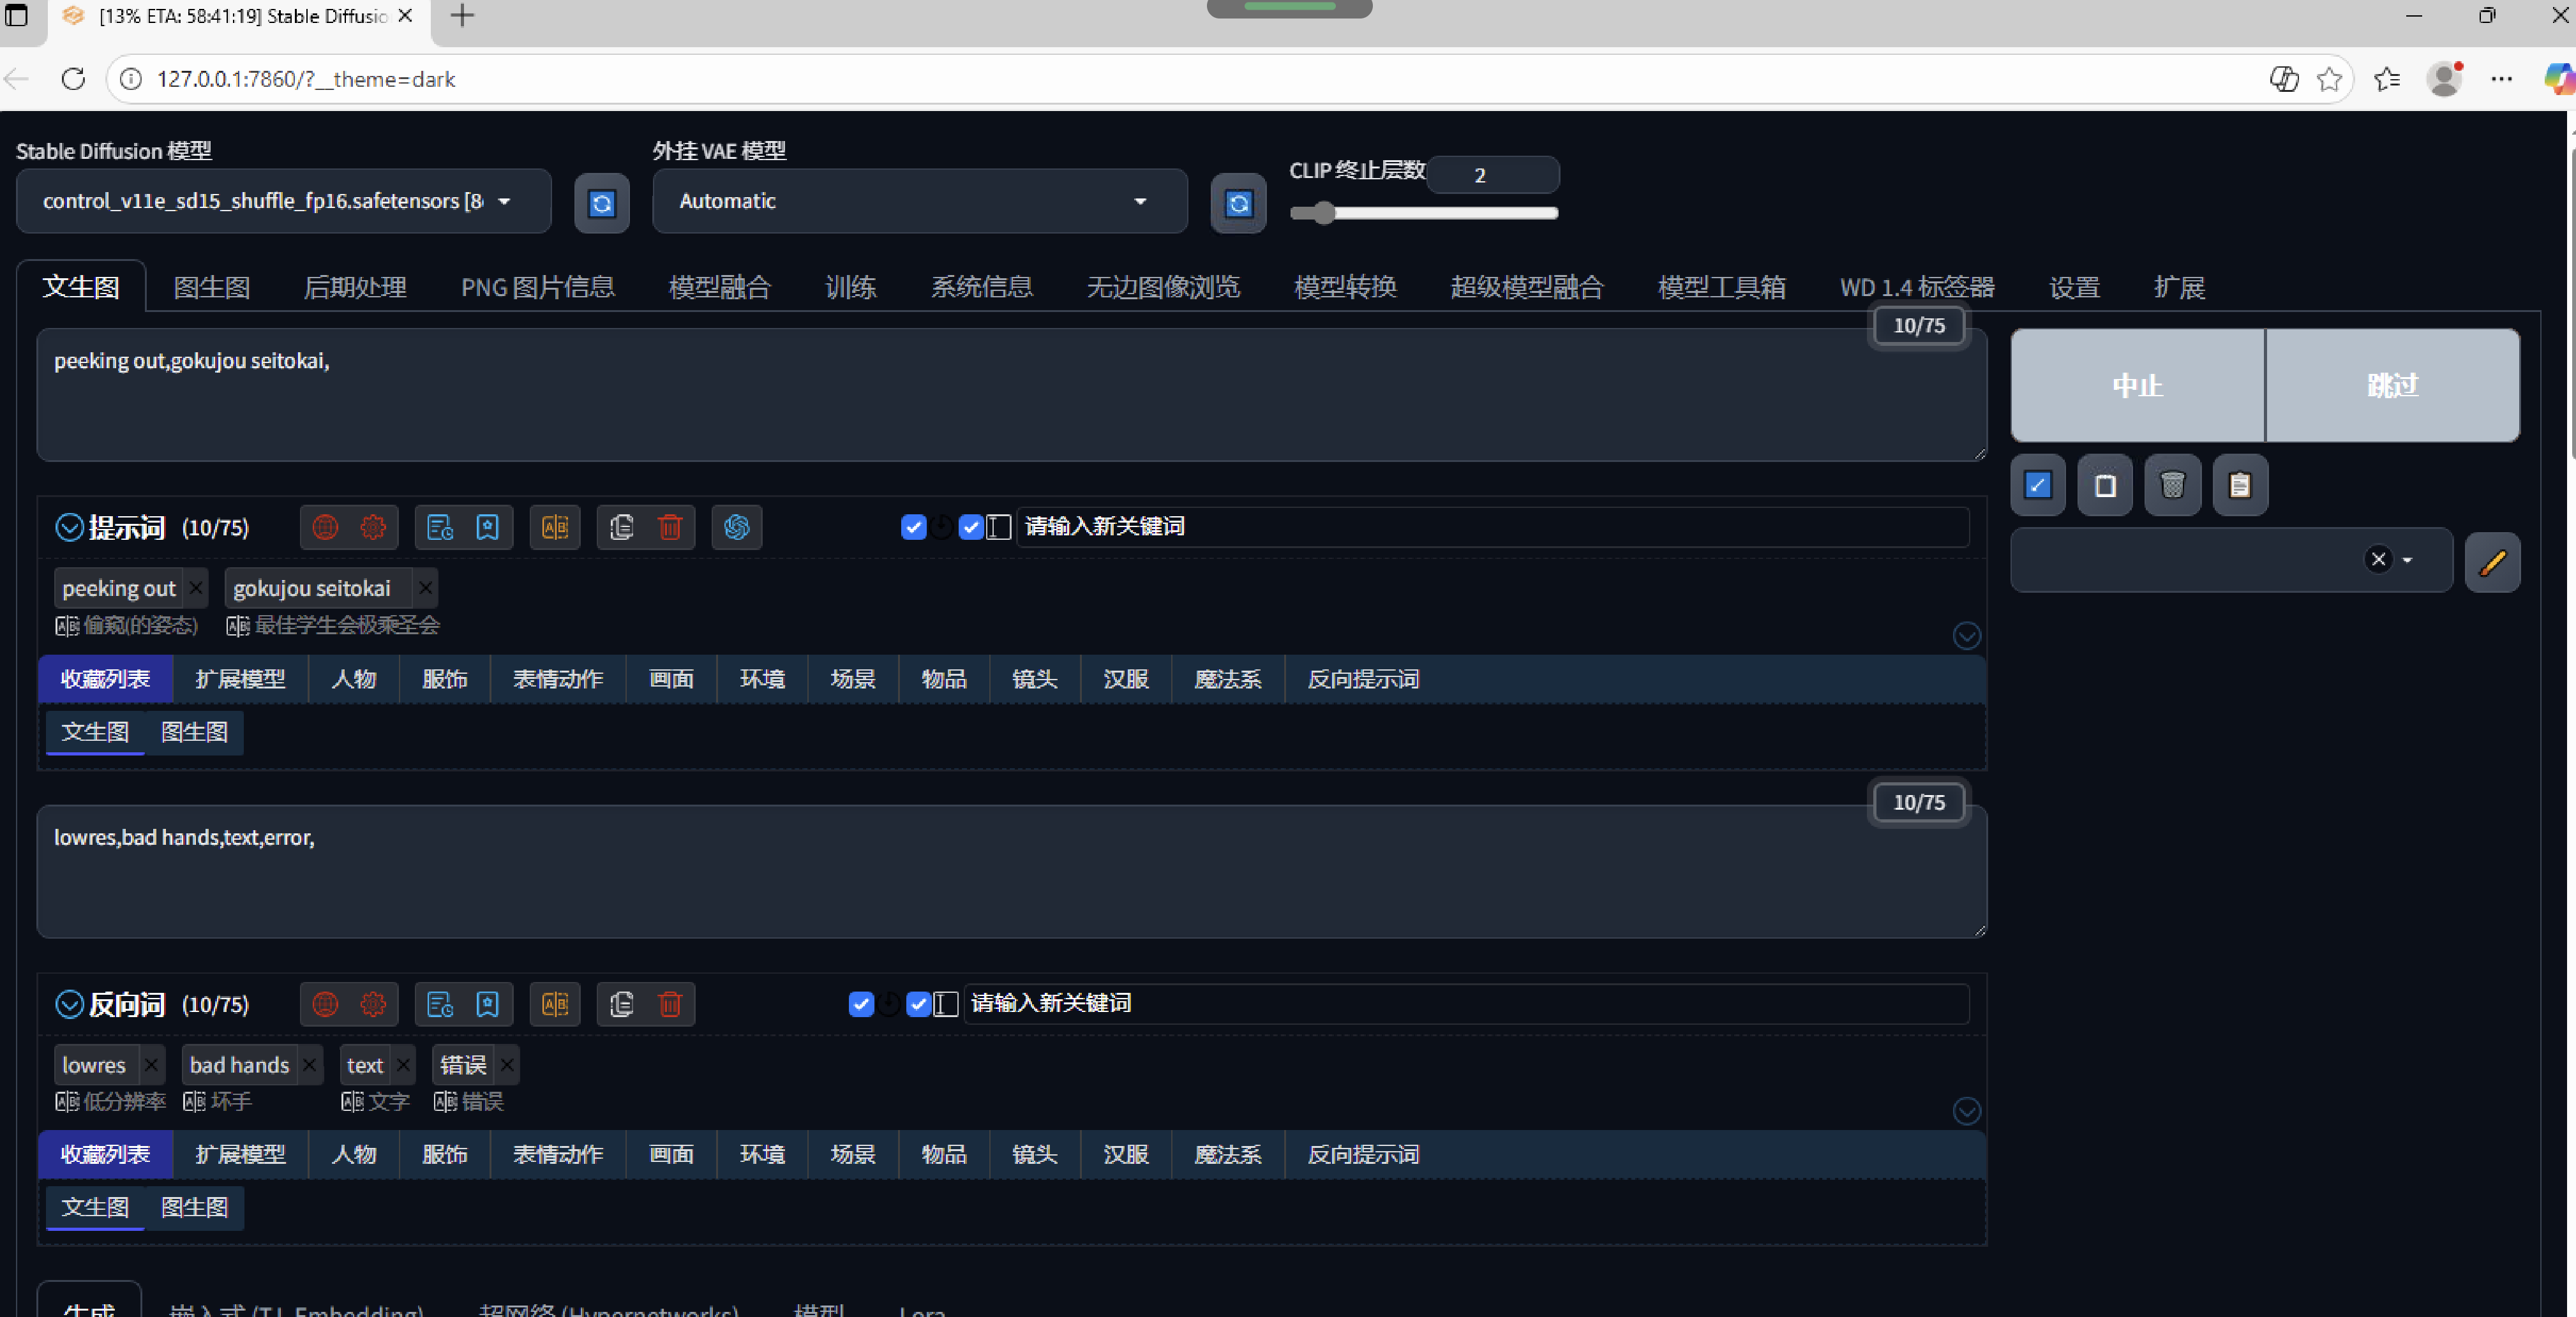The height and width of the screenshot is (1317, 2576).
Task: Open the Automatic VAE dropdown
Action: click(x=918, y=201)
